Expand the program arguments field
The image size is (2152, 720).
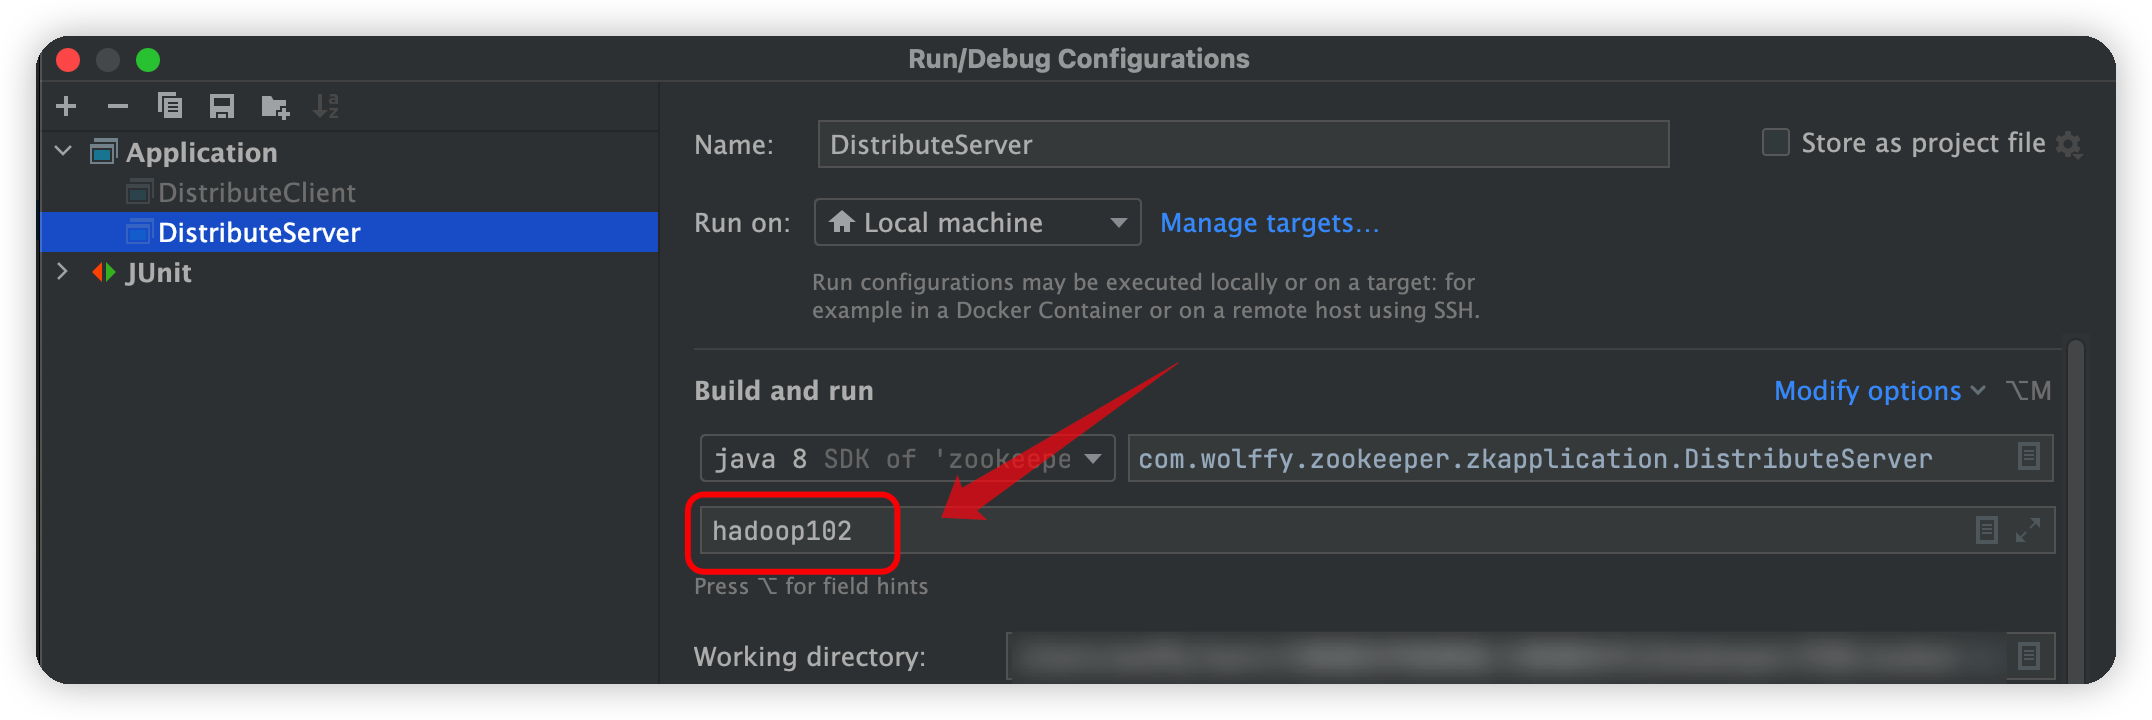pos(2028,530)
